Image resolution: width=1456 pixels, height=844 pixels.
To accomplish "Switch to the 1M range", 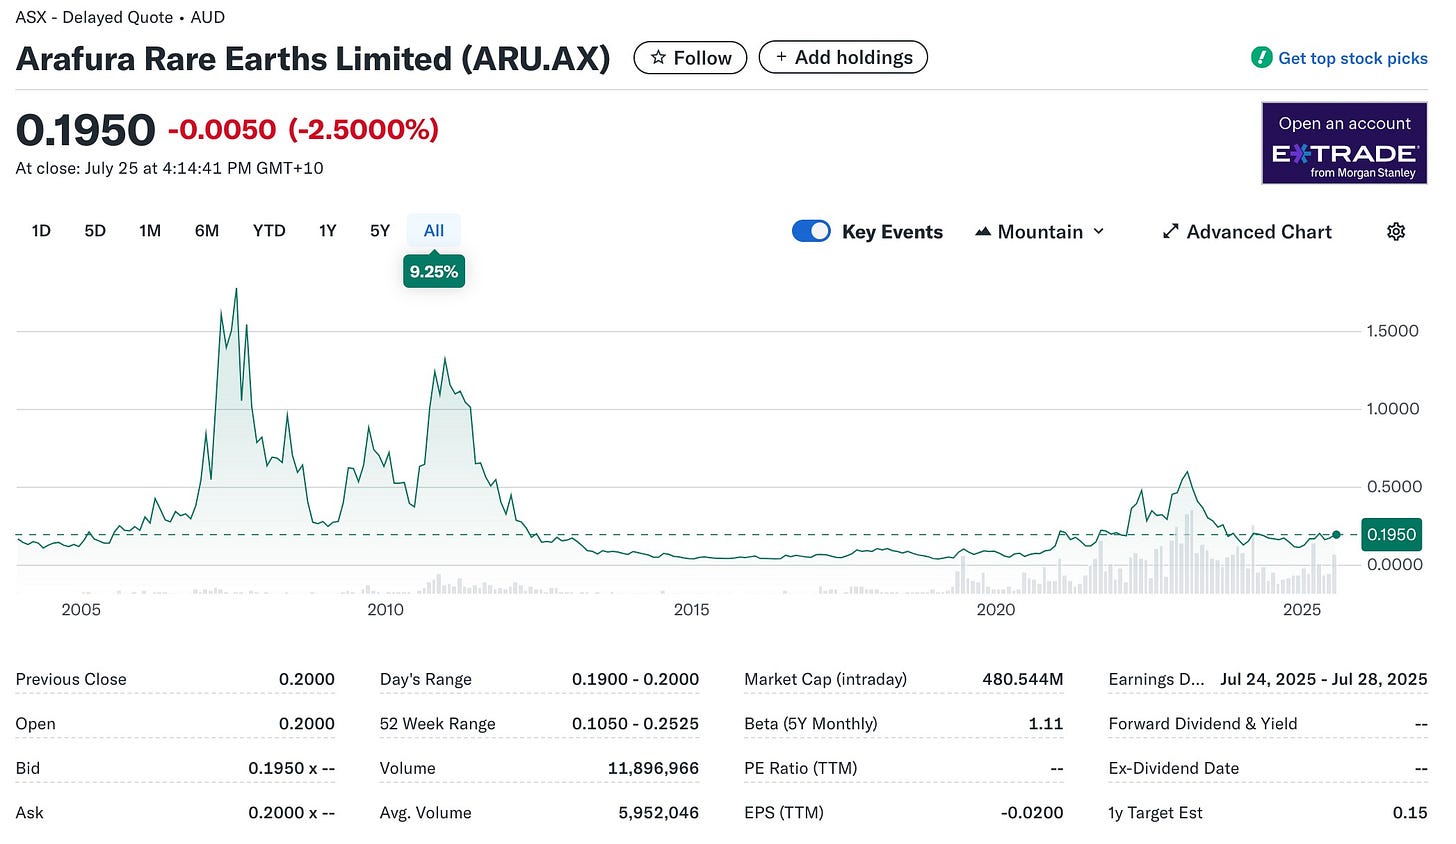I will click(150, 231).
